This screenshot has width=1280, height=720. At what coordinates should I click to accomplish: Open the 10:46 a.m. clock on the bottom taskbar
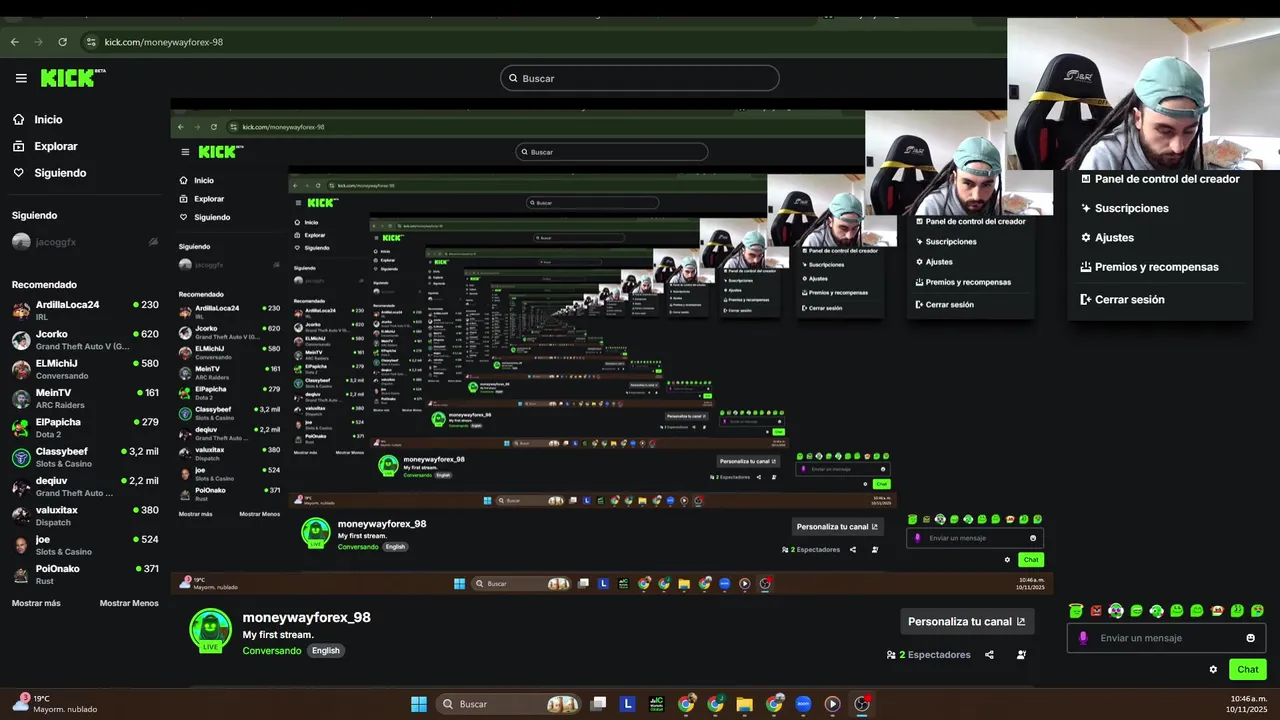pos(1248,704)
